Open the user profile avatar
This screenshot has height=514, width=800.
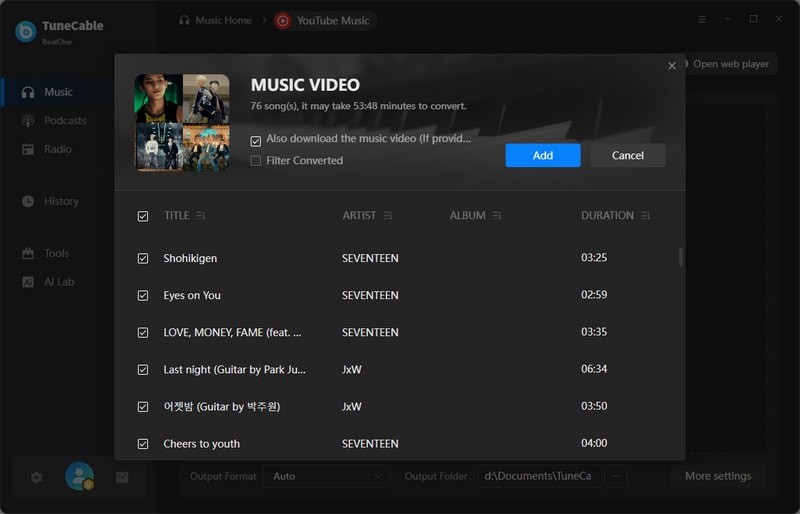click(x=79, y=477)
